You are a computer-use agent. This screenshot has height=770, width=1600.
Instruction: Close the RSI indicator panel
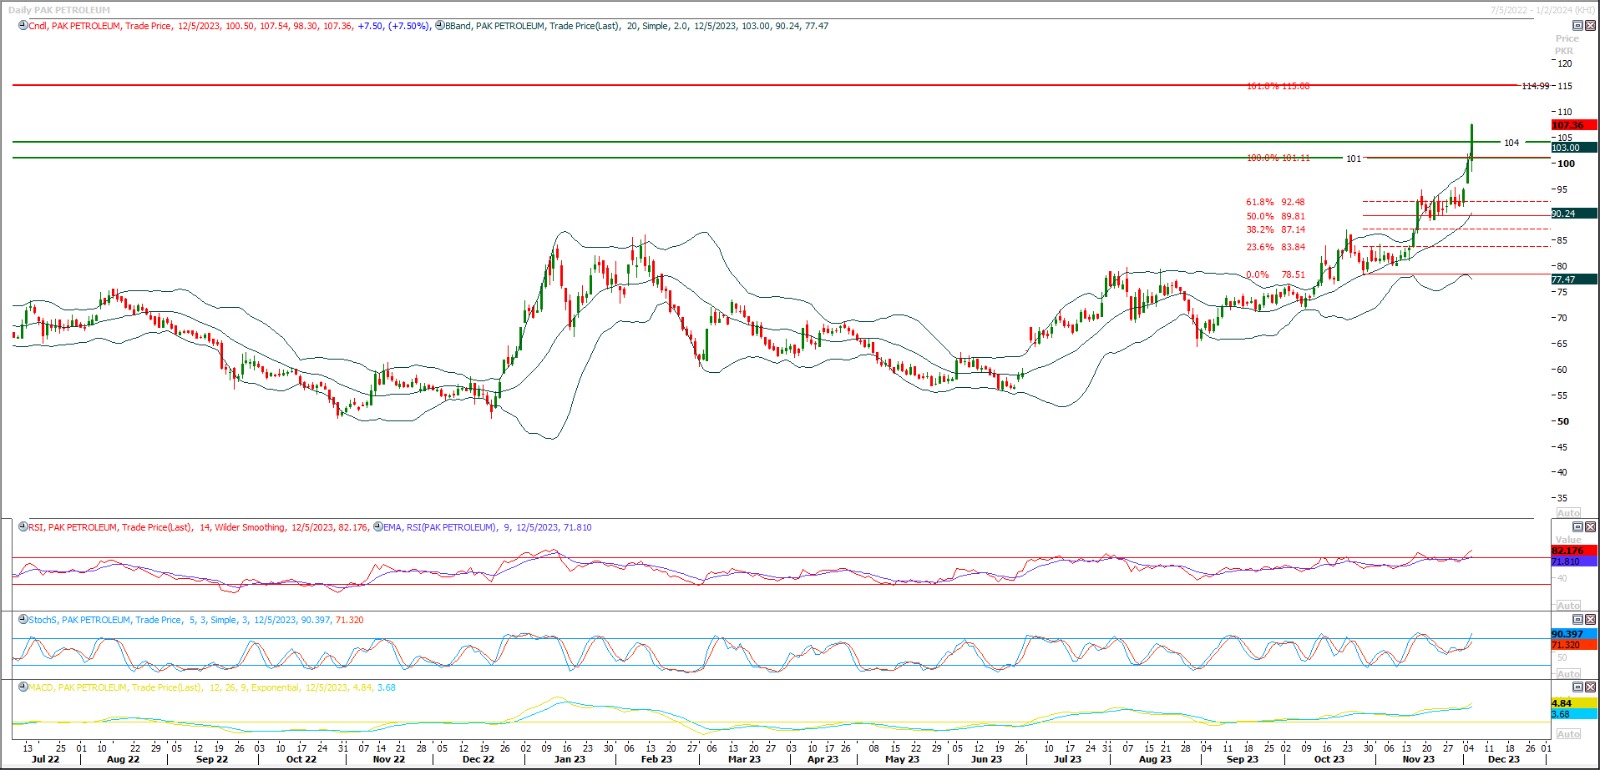click(x=1591, y=527)
